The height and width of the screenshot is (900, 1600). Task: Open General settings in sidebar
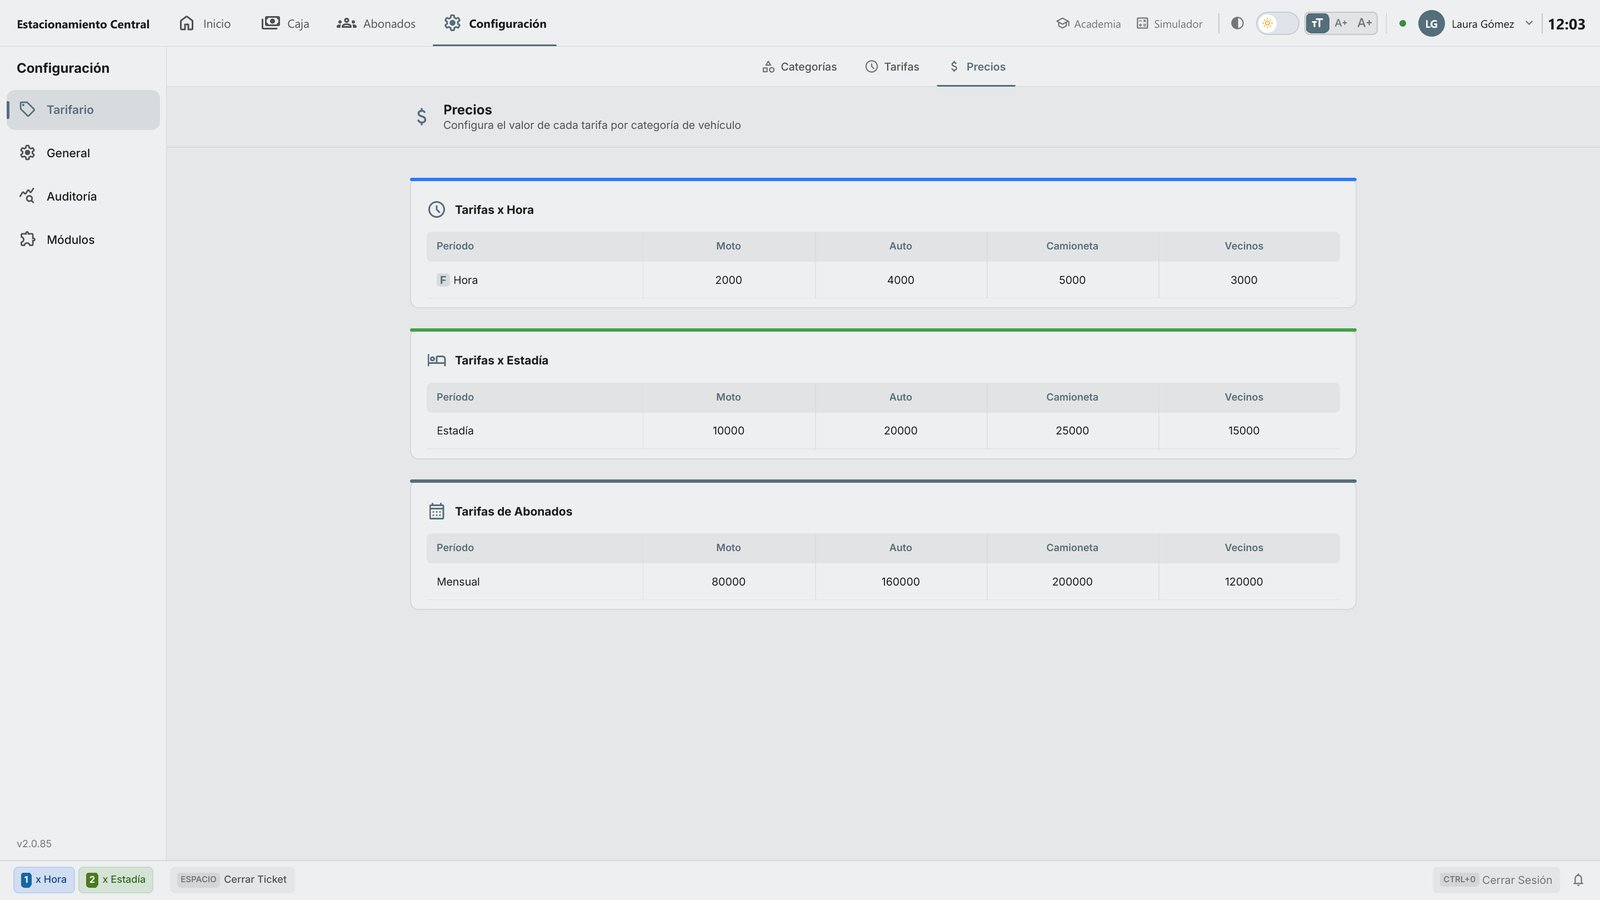pos(83,153)
